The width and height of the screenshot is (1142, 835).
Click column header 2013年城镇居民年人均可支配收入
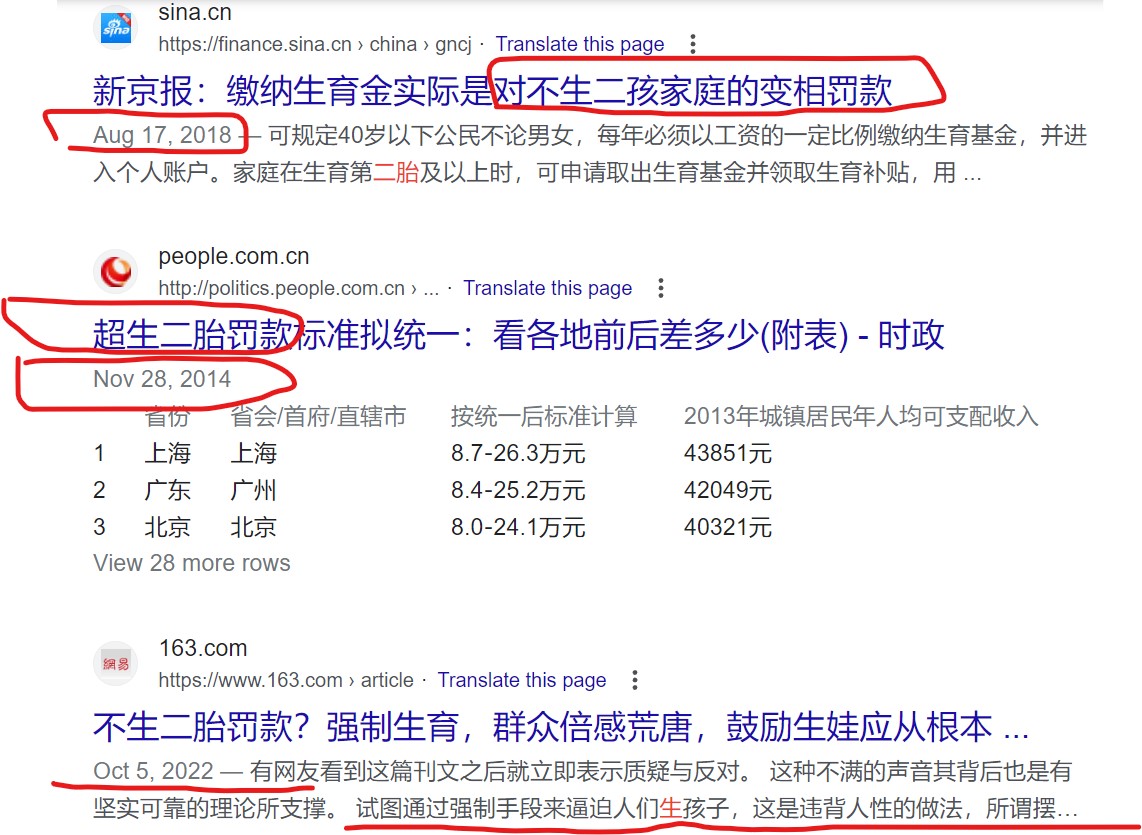(861, 416)
